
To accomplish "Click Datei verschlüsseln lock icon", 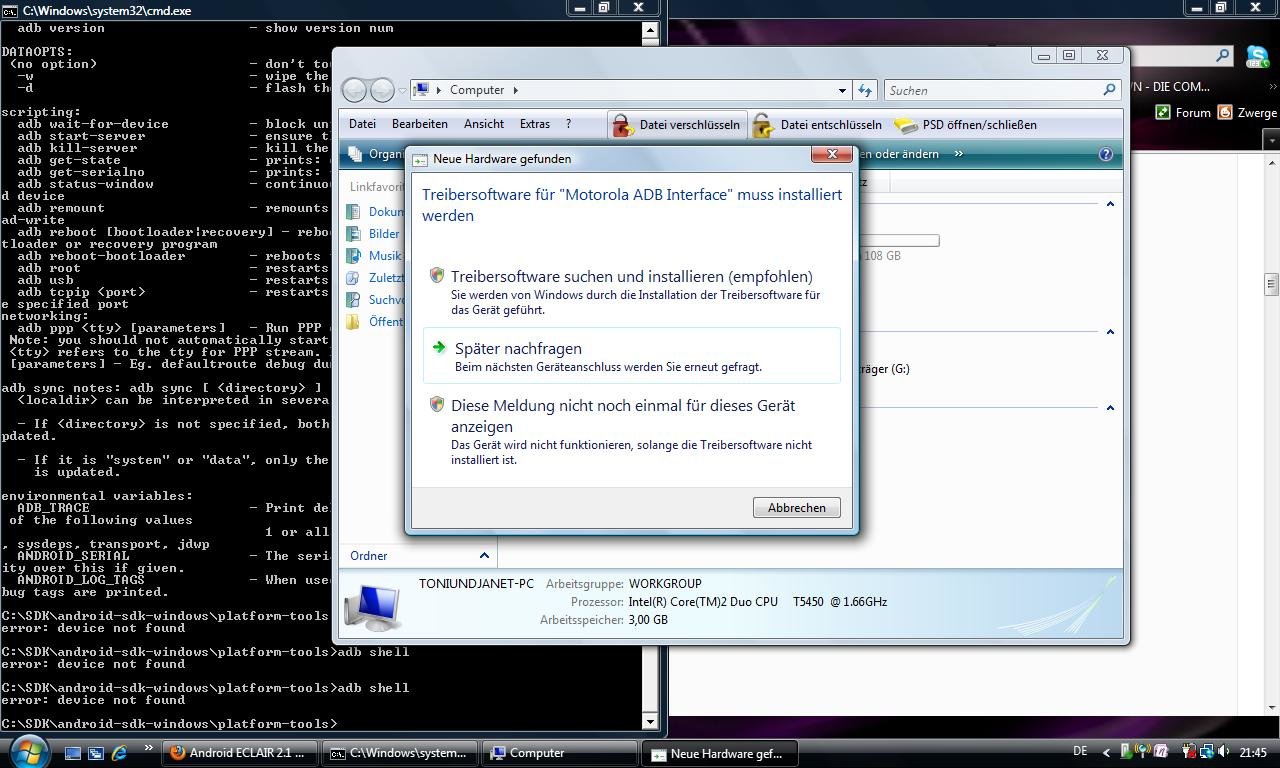I will click(x=622, y=125).
